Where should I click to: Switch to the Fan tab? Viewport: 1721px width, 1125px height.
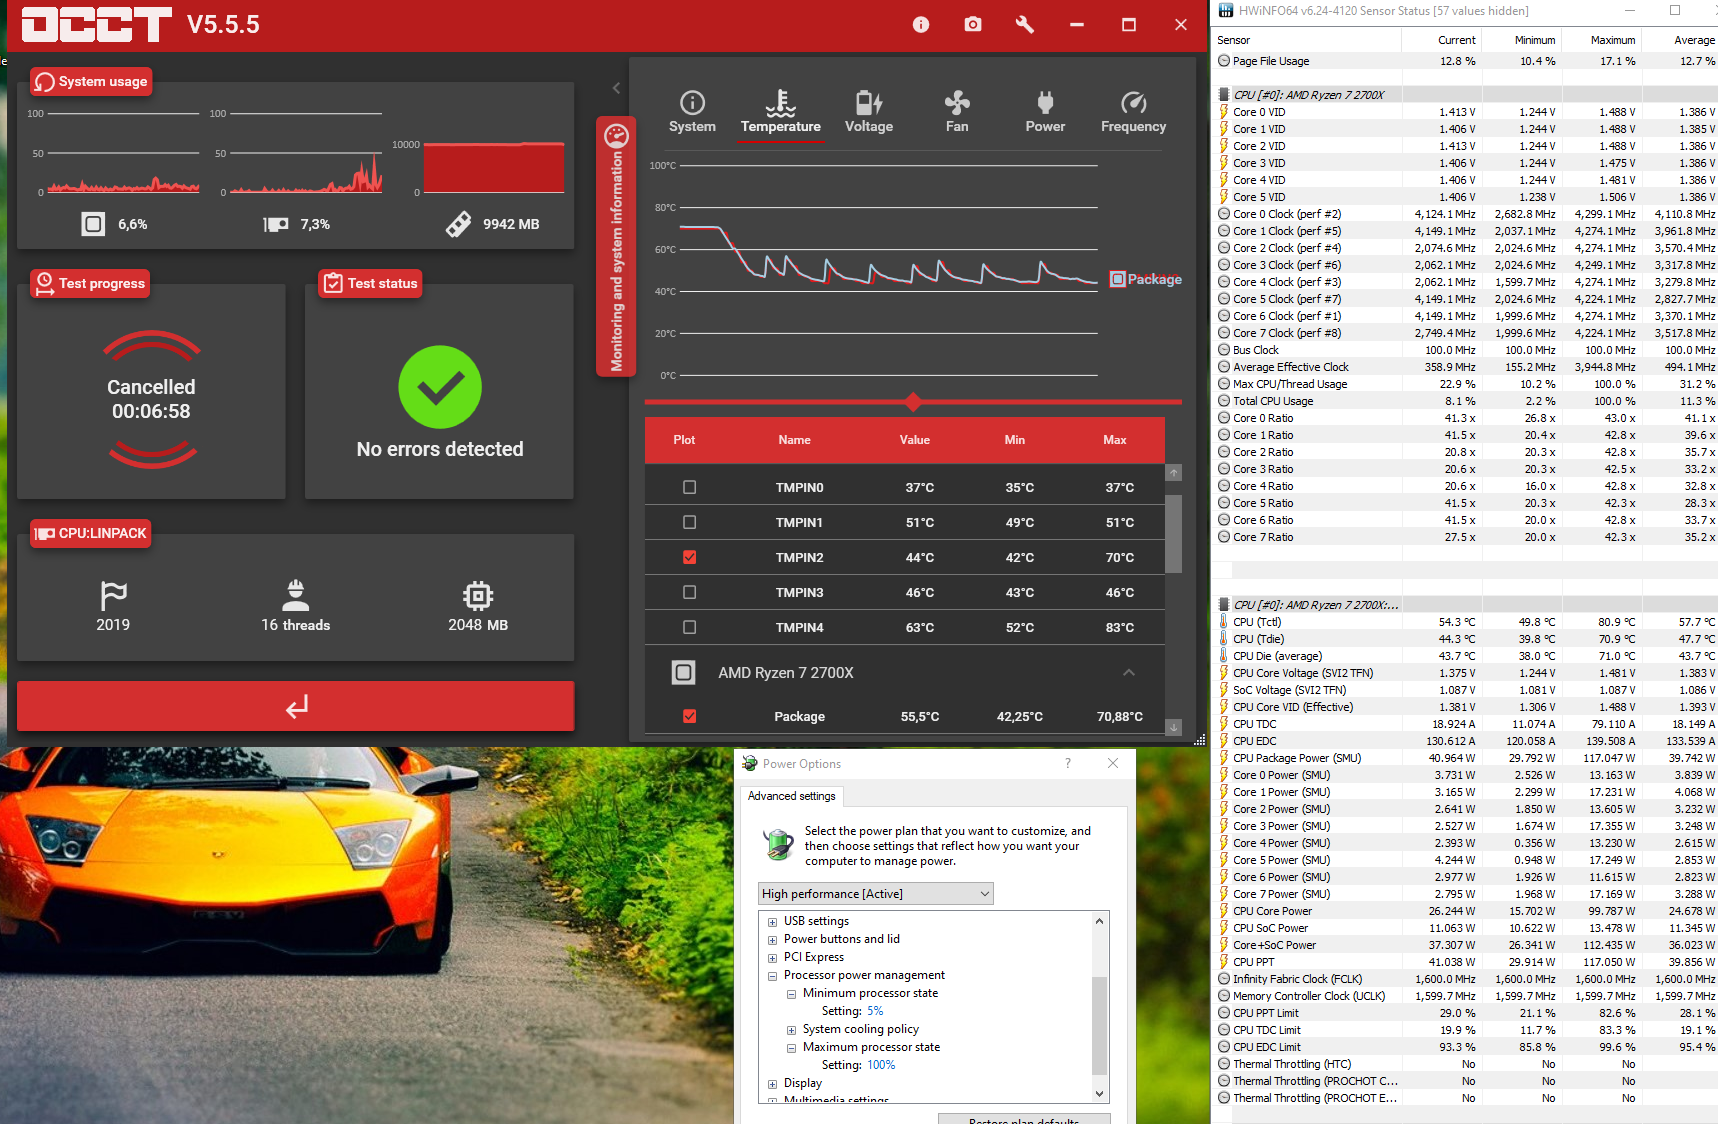tap(957, 112)
